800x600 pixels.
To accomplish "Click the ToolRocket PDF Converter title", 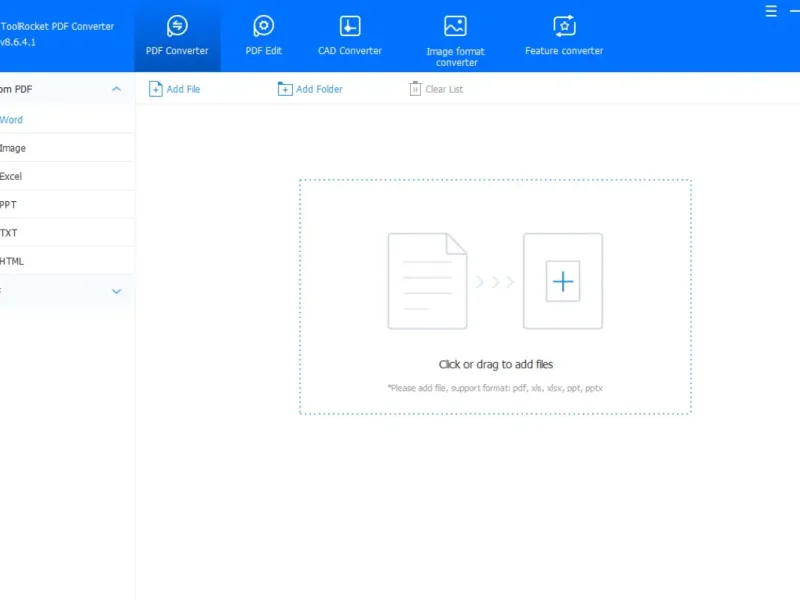I will (x=57, y=27).
